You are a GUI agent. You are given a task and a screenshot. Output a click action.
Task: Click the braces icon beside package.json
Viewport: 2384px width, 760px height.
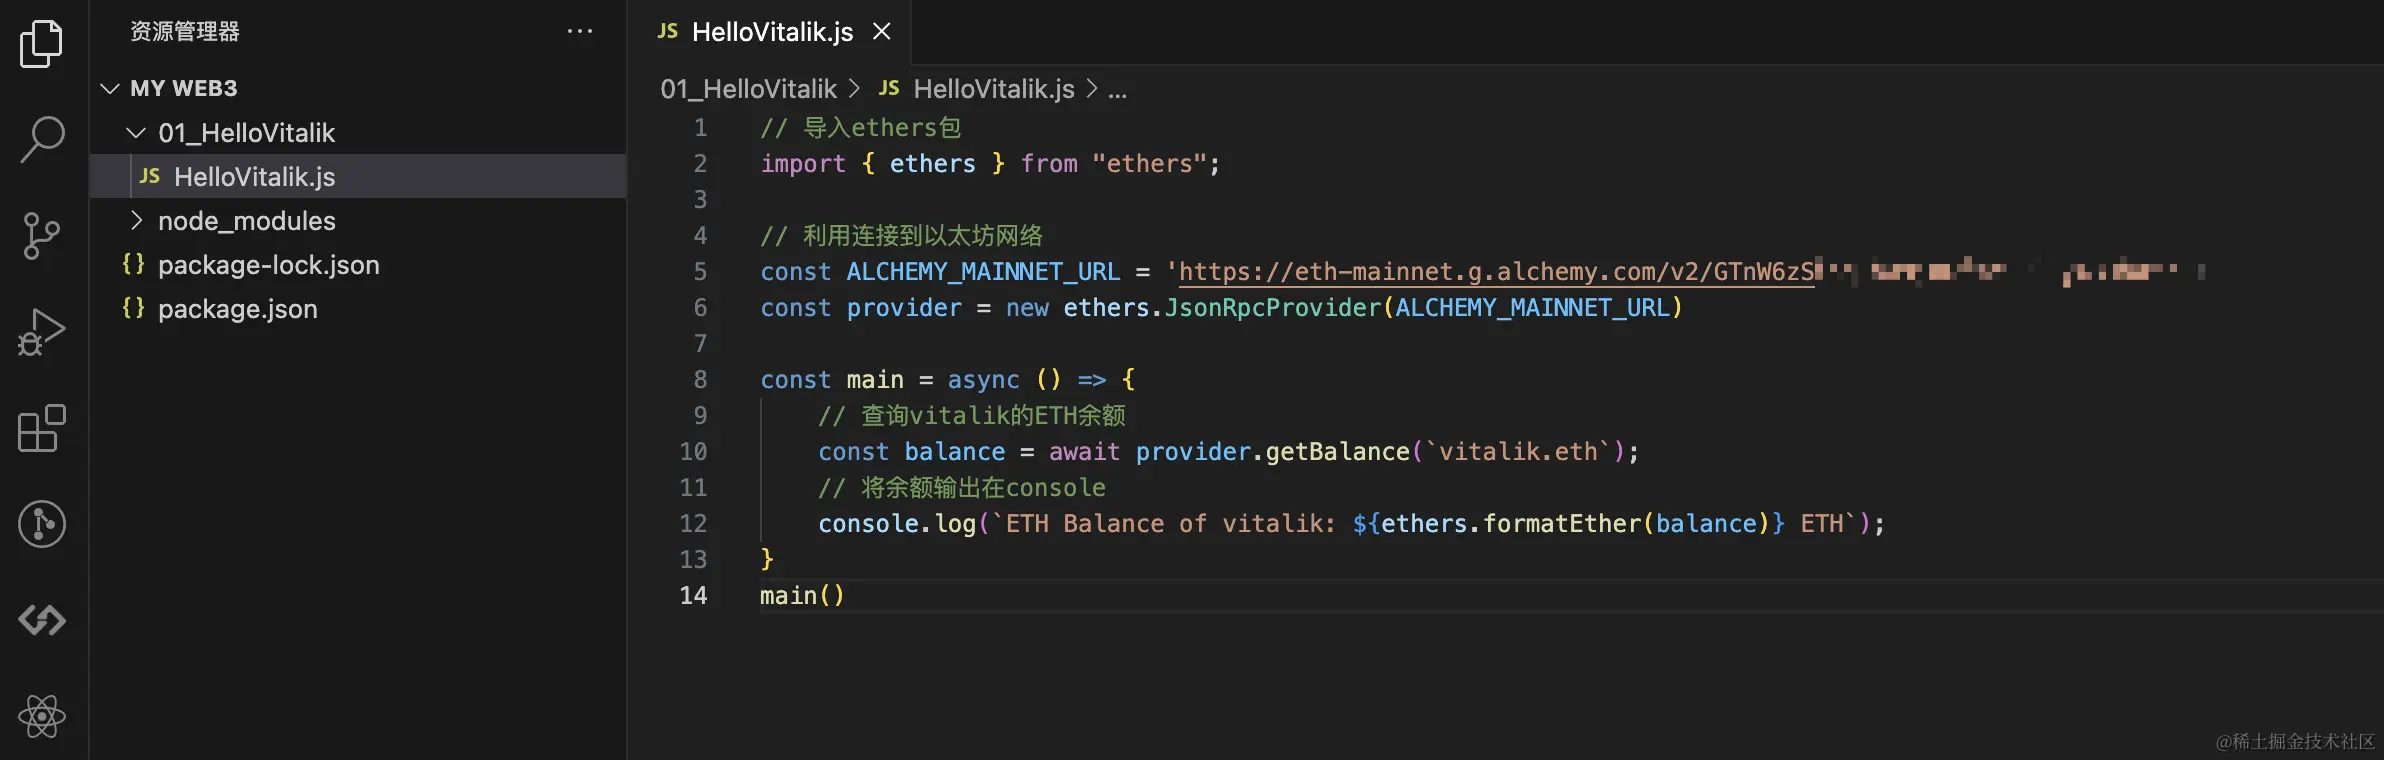(x=133, y=308)
